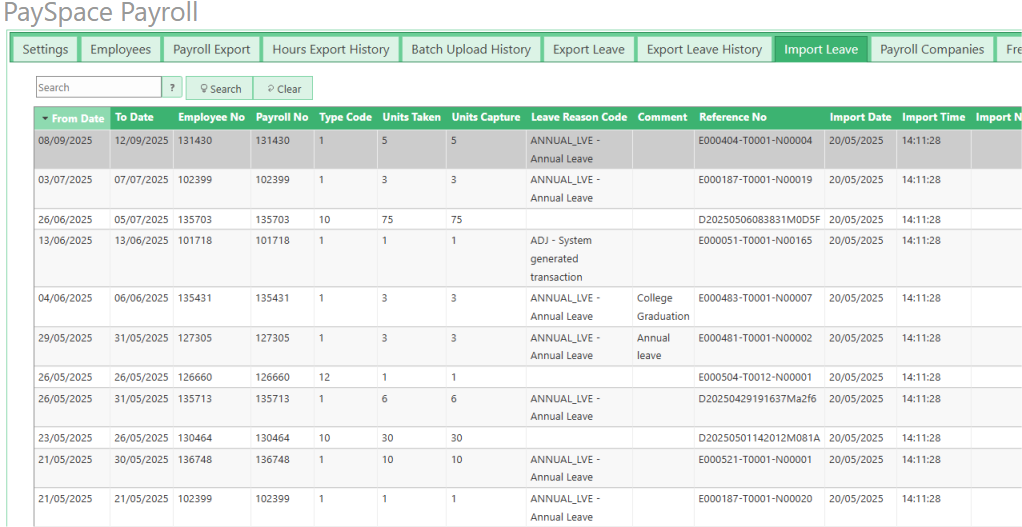Sort by the Employee No column header

tap(211, 117)
